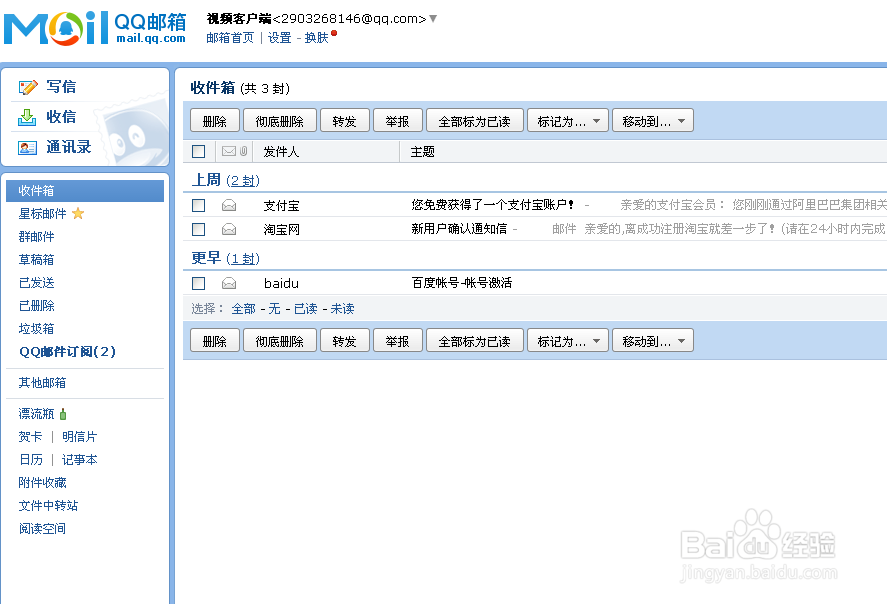The height and width of the screenshot is (604, 887).
Task: Select 无 in the 选择 row
Action: 274,309
